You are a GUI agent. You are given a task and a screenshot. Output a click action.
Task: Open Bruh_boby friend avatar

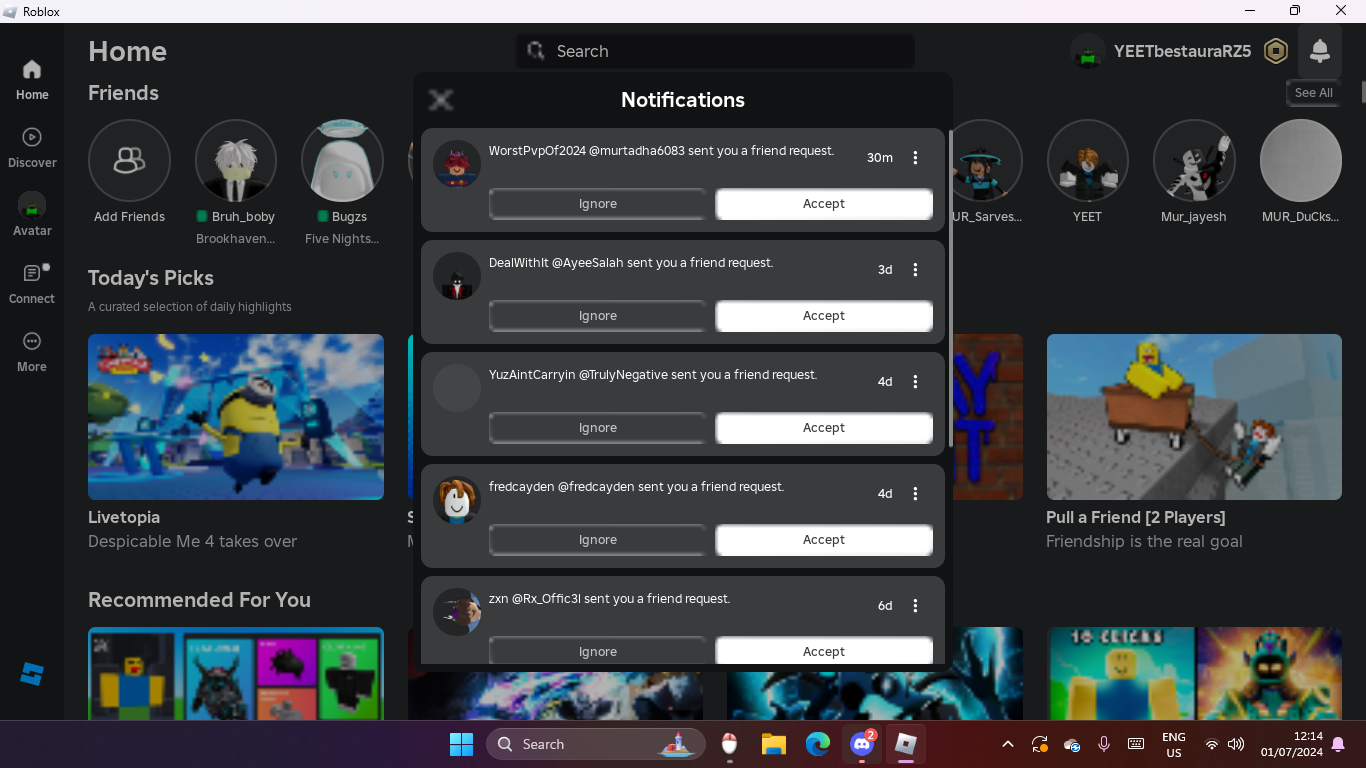pyautogui.click(x=236, y=160)
